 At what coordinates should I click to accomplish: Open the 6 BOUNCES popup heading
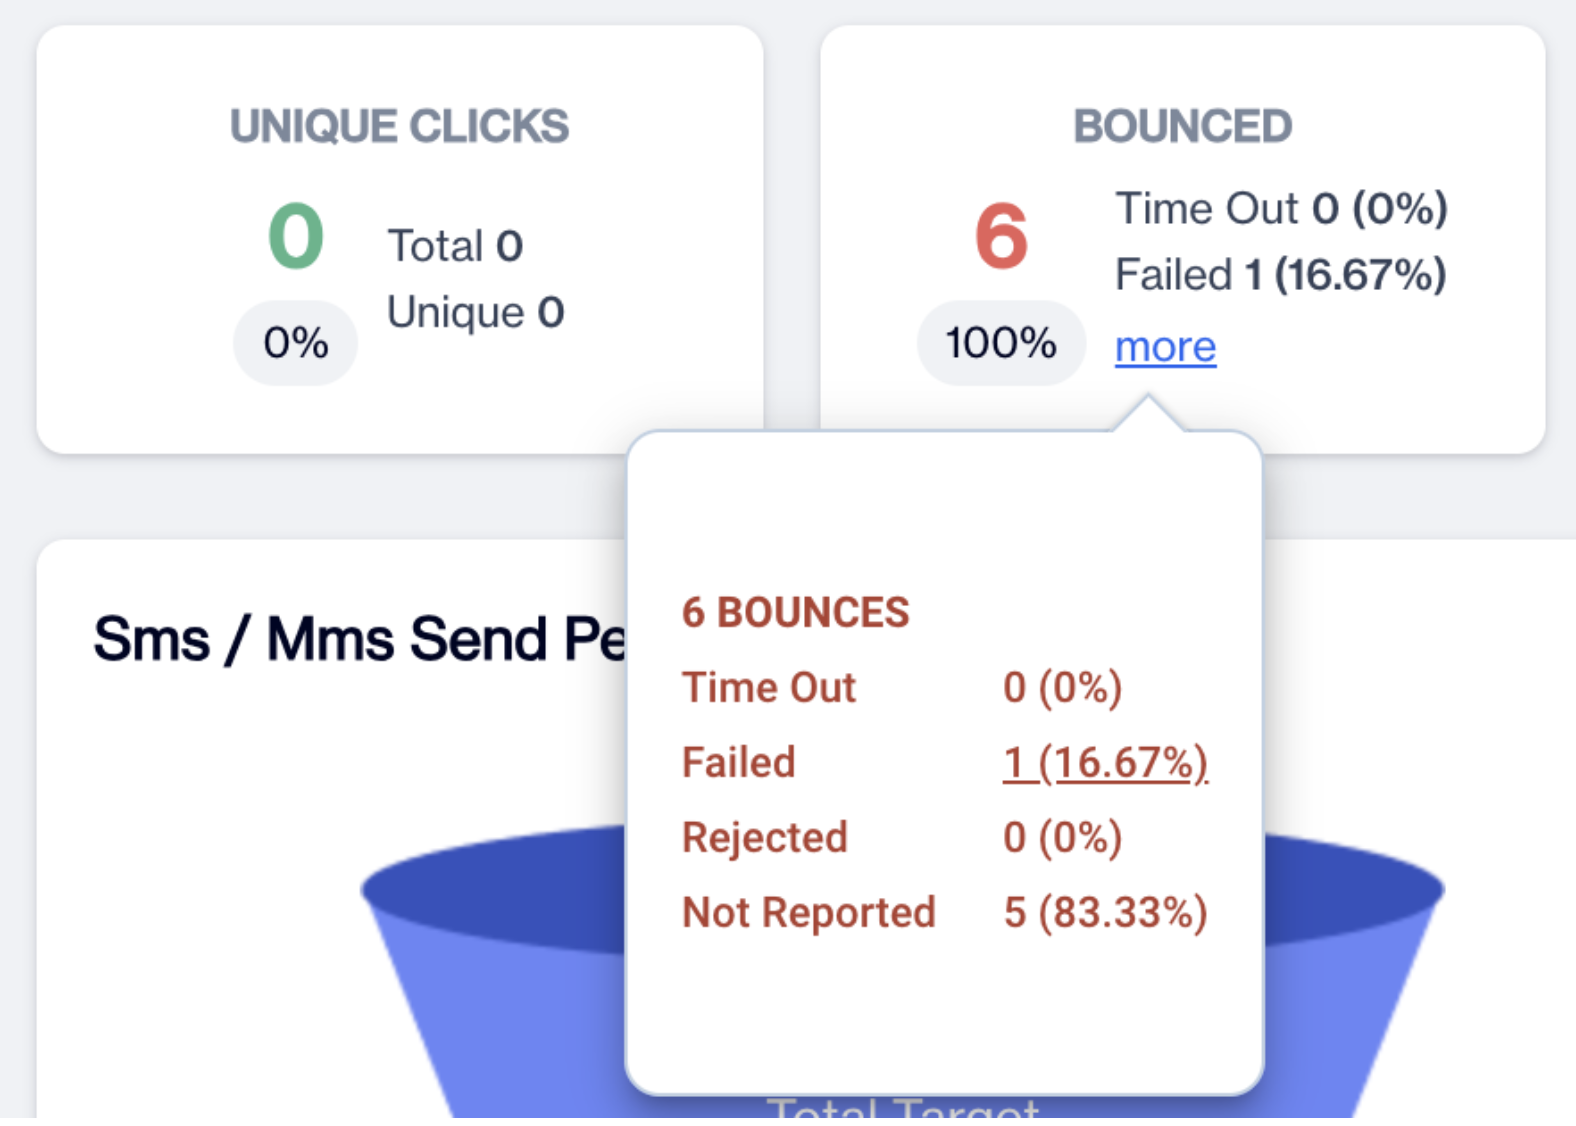[795, 613]
